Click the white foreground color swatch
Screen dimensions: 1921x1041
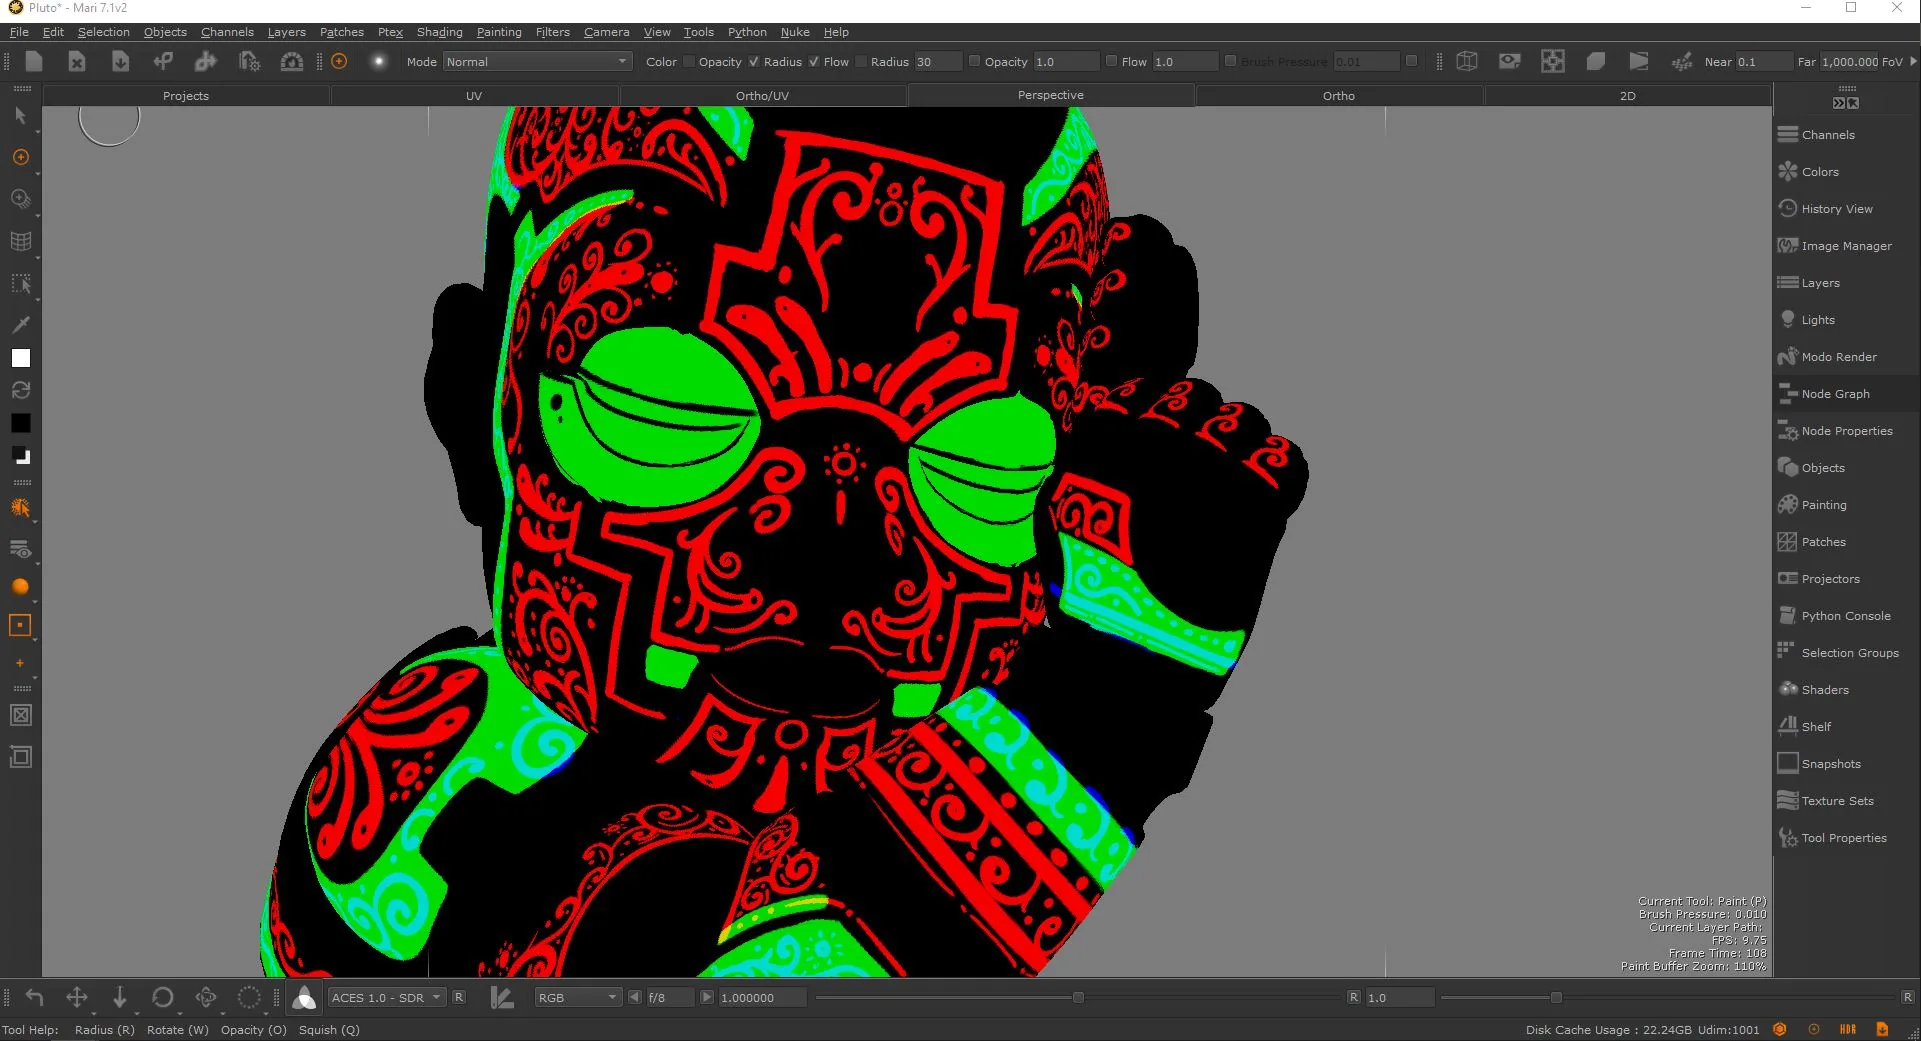coord(20,358)
